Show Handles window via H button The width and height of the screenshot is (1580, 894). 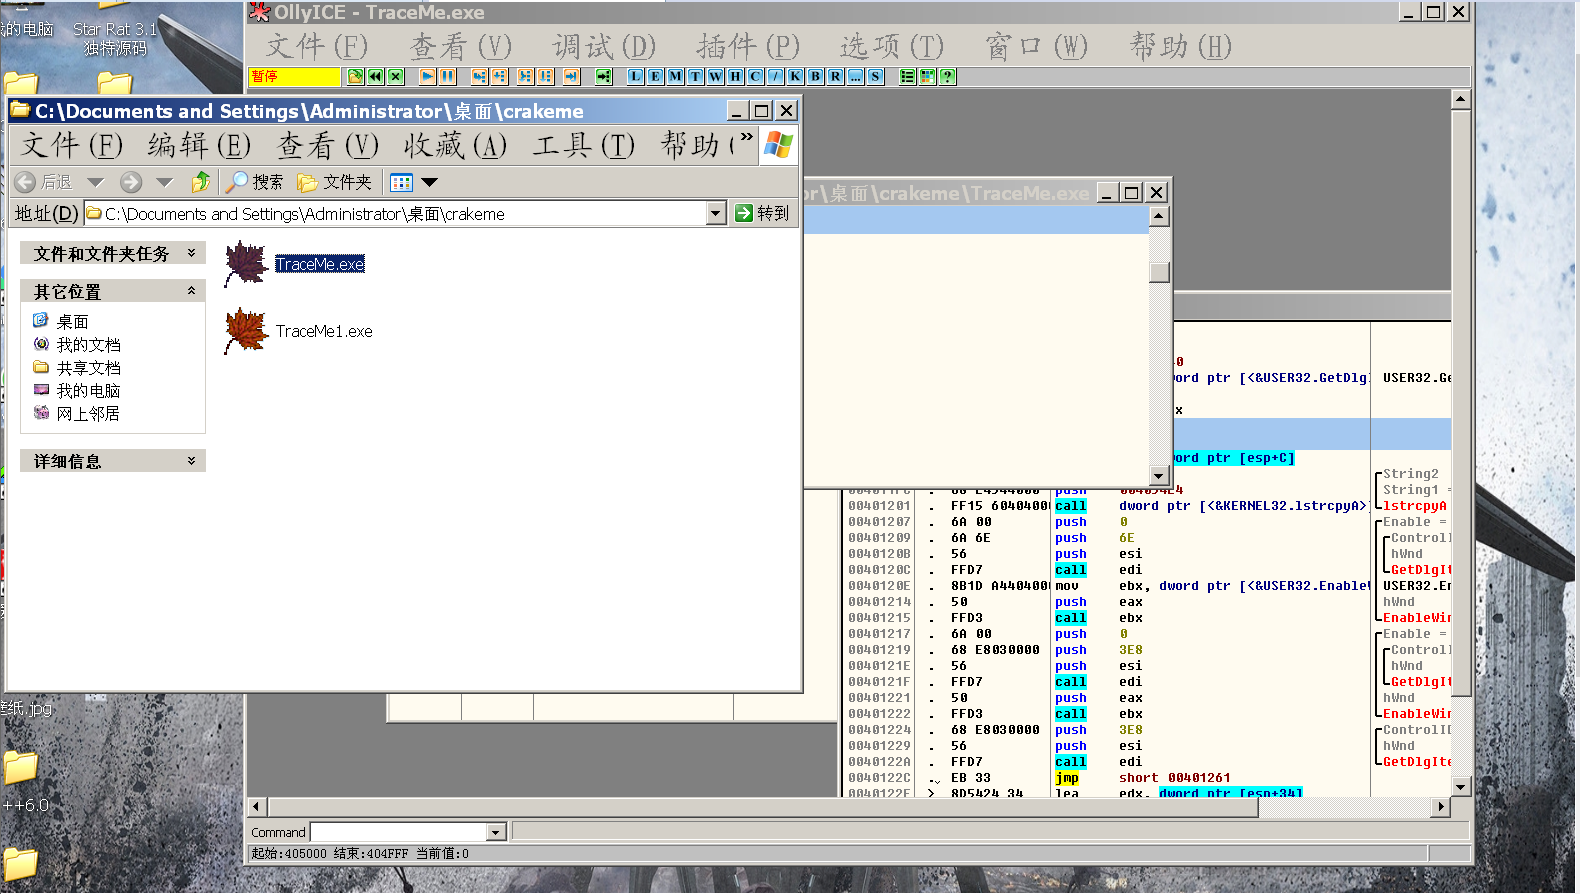735,76
